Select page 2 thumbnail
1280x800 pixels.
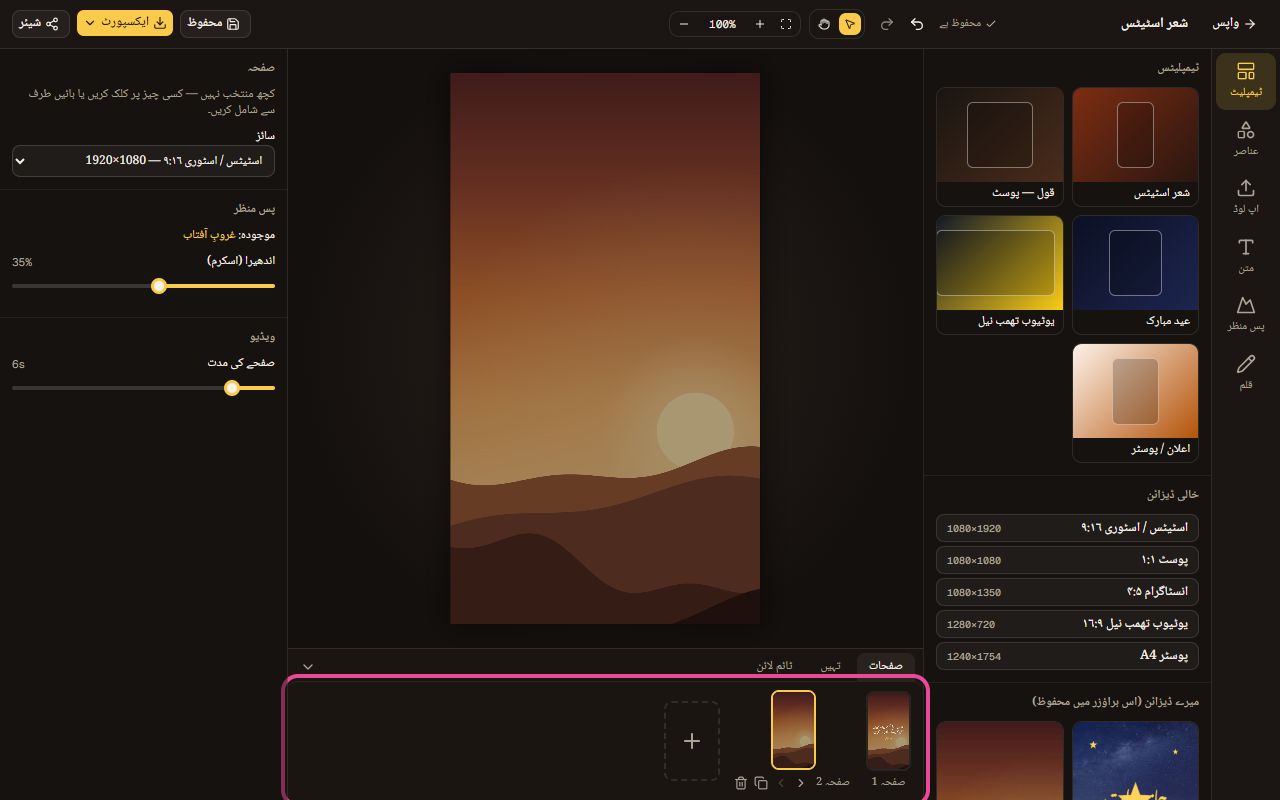(793, 730)
